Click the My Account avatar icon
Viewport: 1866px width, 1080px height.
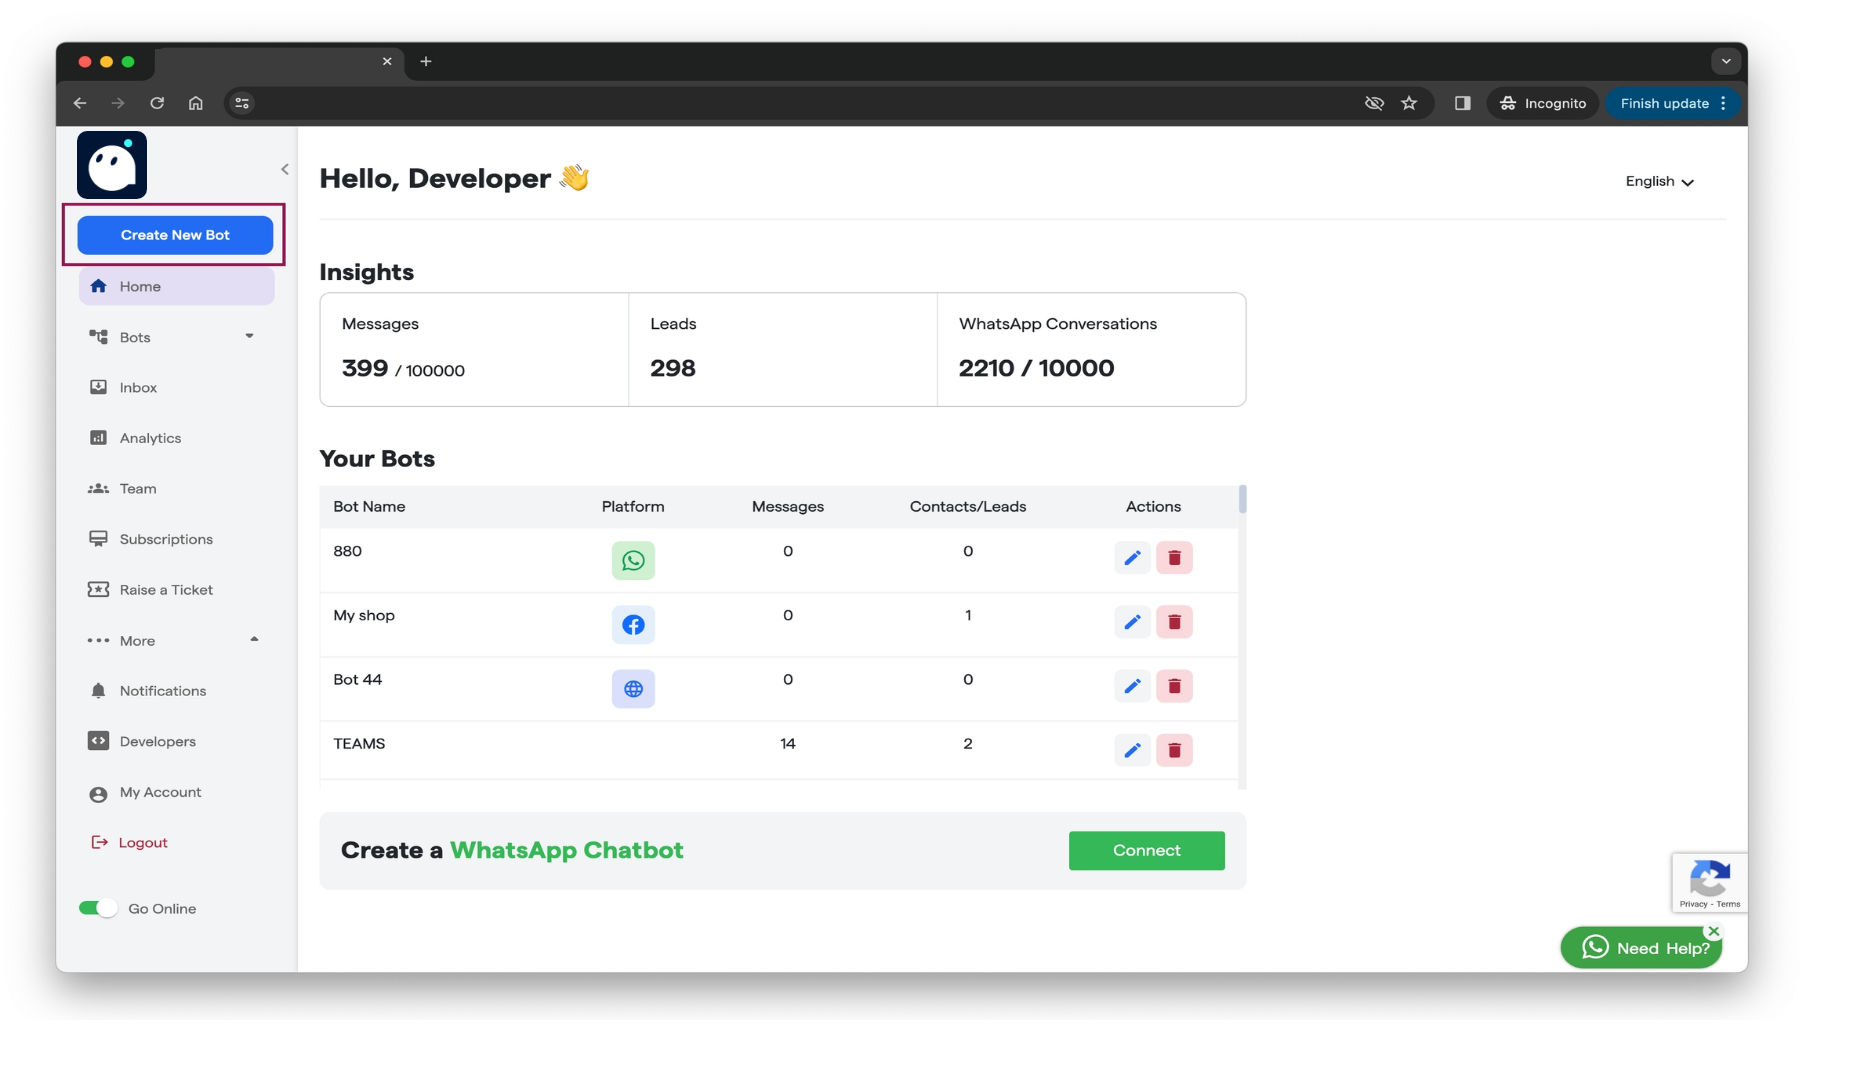click(98, 794)
